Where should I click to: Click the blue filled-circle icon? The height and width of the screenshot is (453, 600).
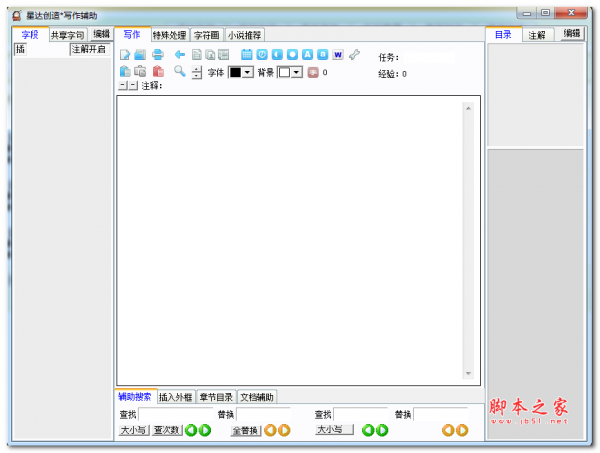[292, 55]
